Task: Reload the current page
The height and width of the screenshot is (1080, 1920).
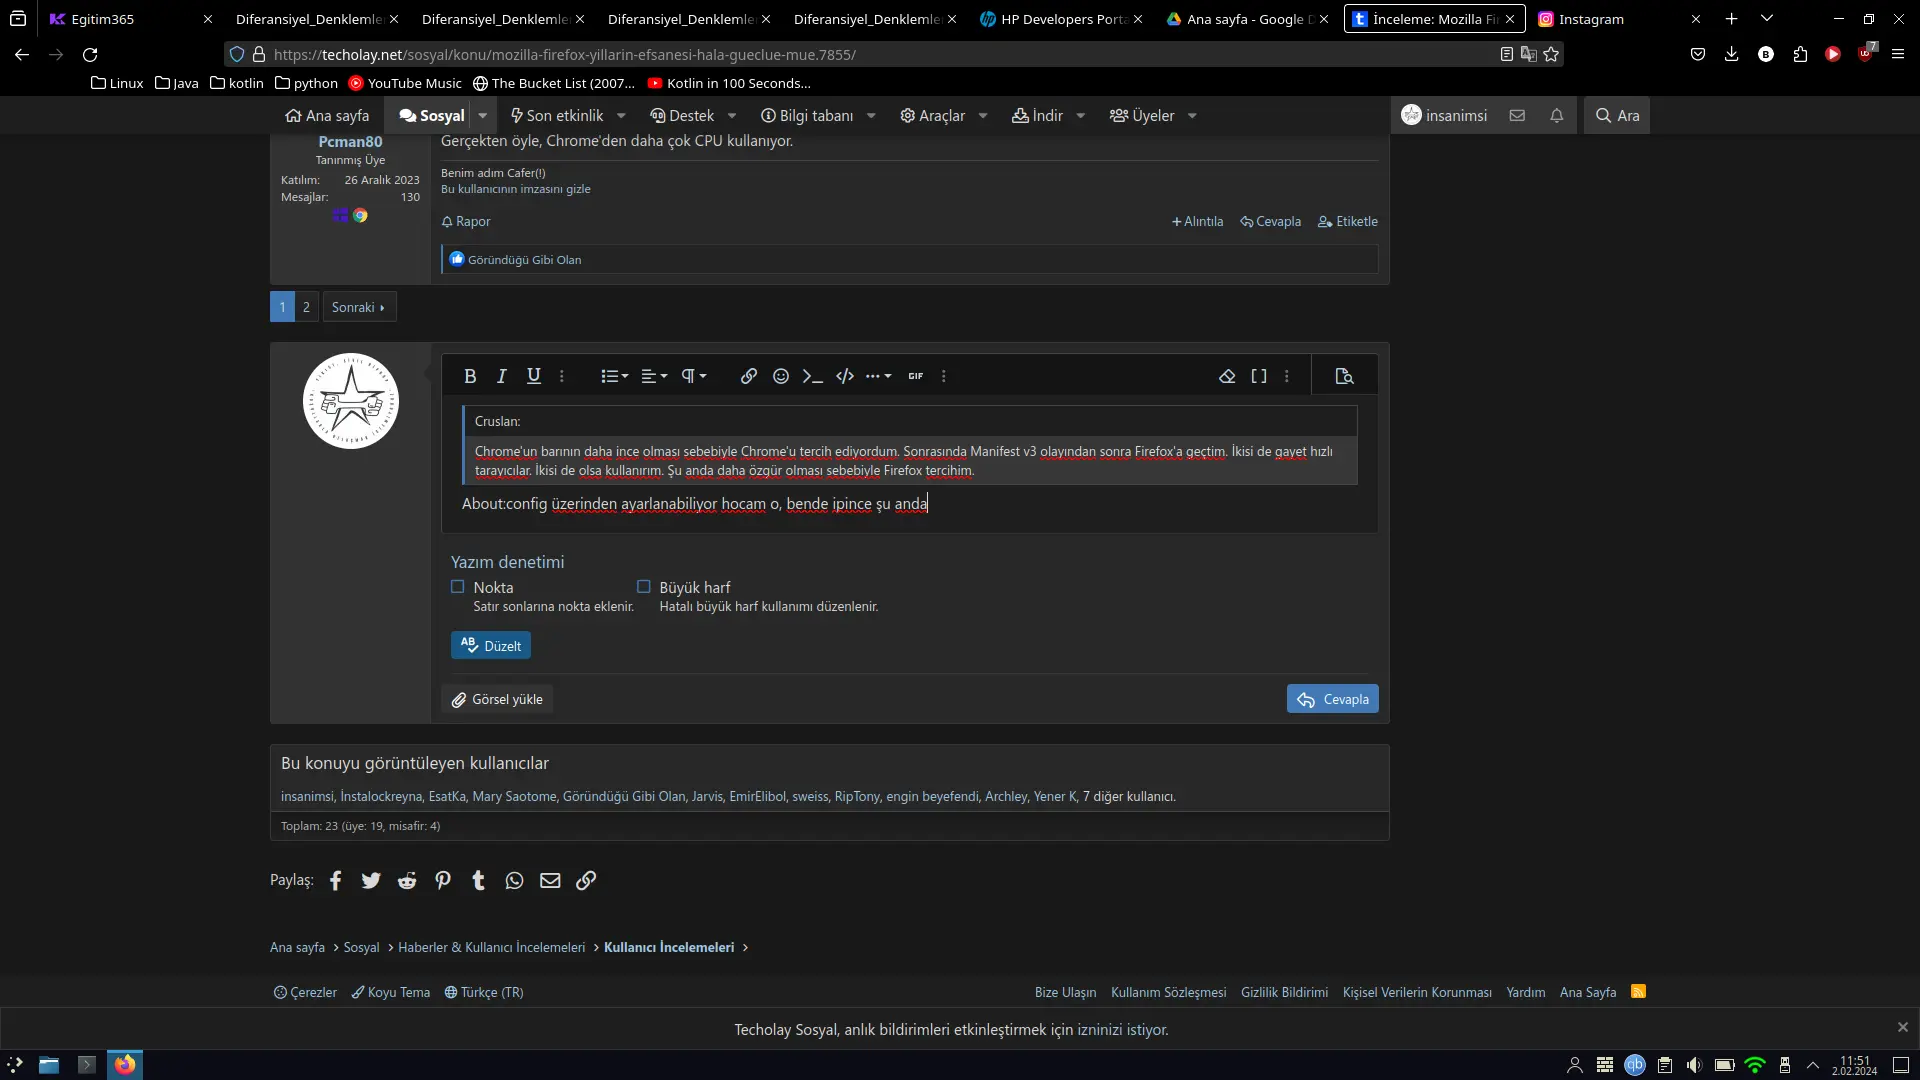Action: coord(90,55)
